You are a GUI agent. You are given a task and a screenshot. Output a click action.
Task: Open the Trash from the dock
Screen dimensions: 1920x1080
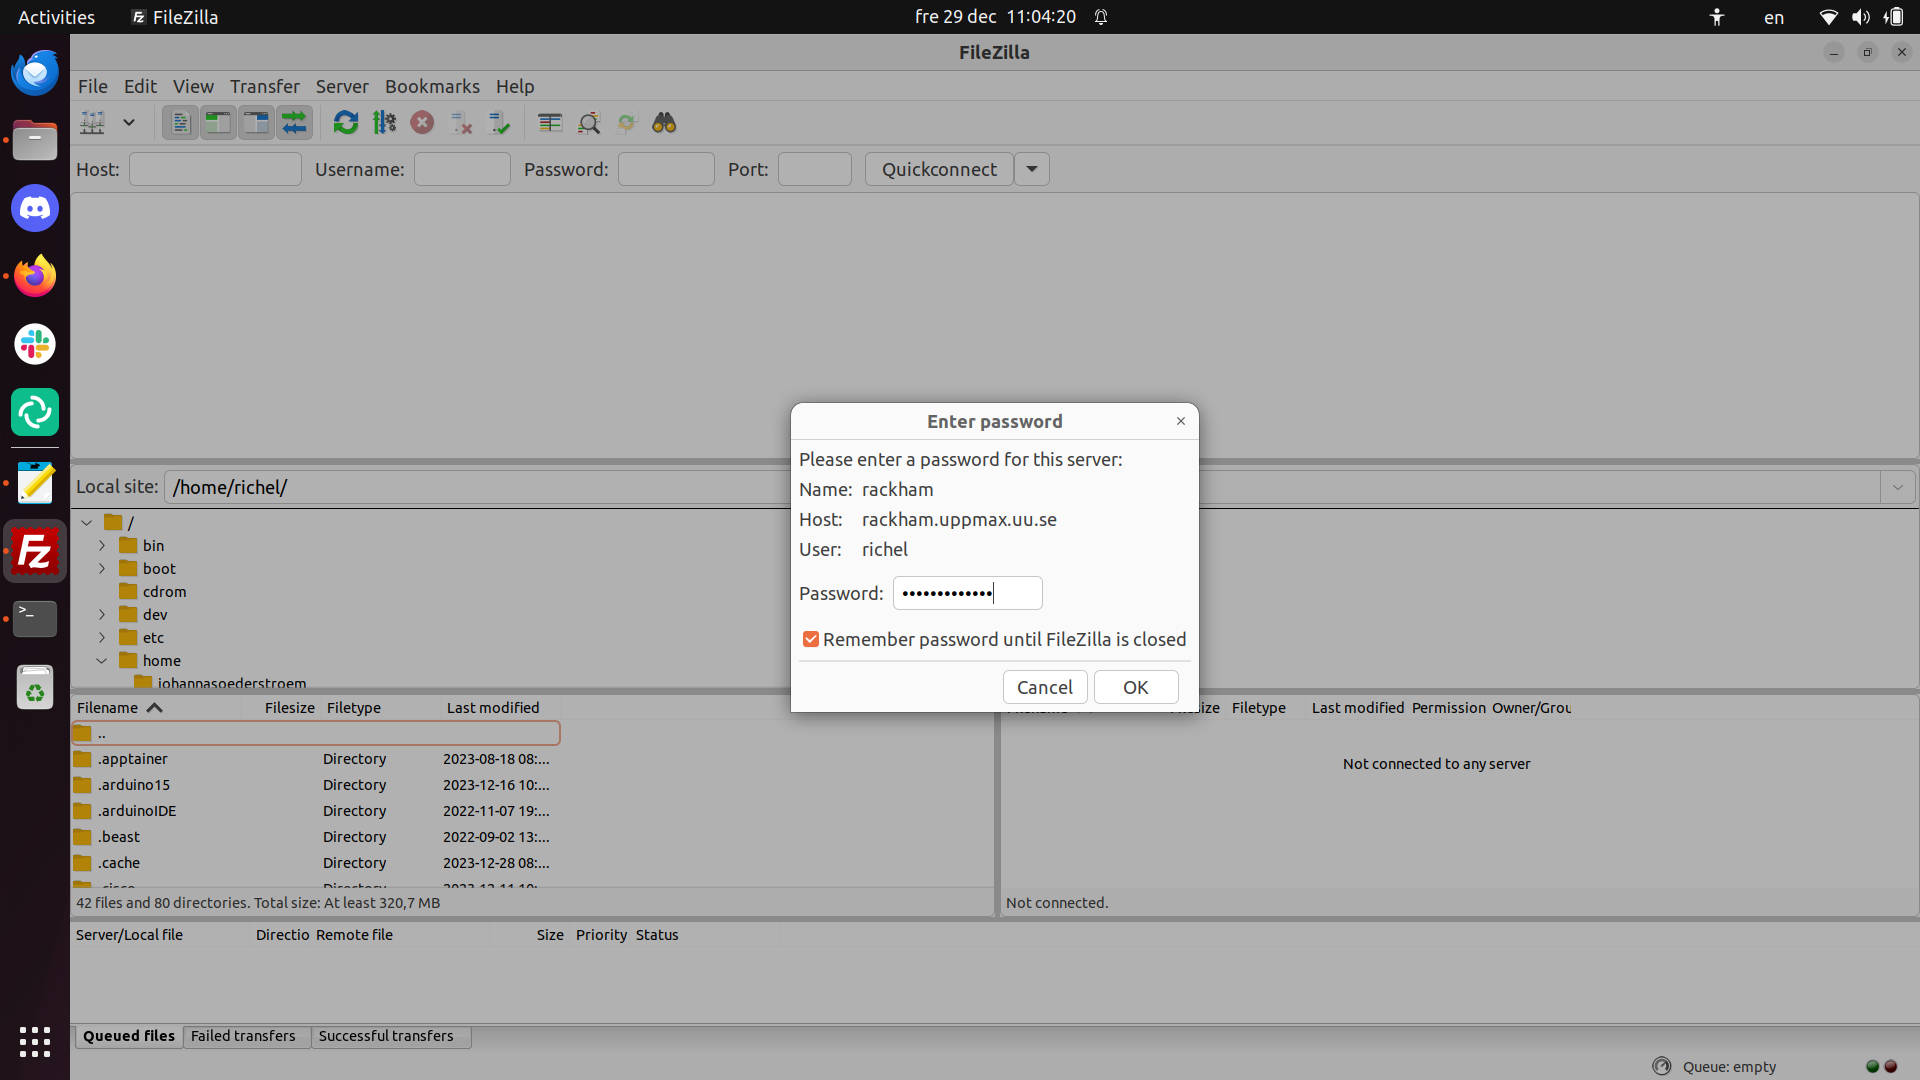click(35, 687)
